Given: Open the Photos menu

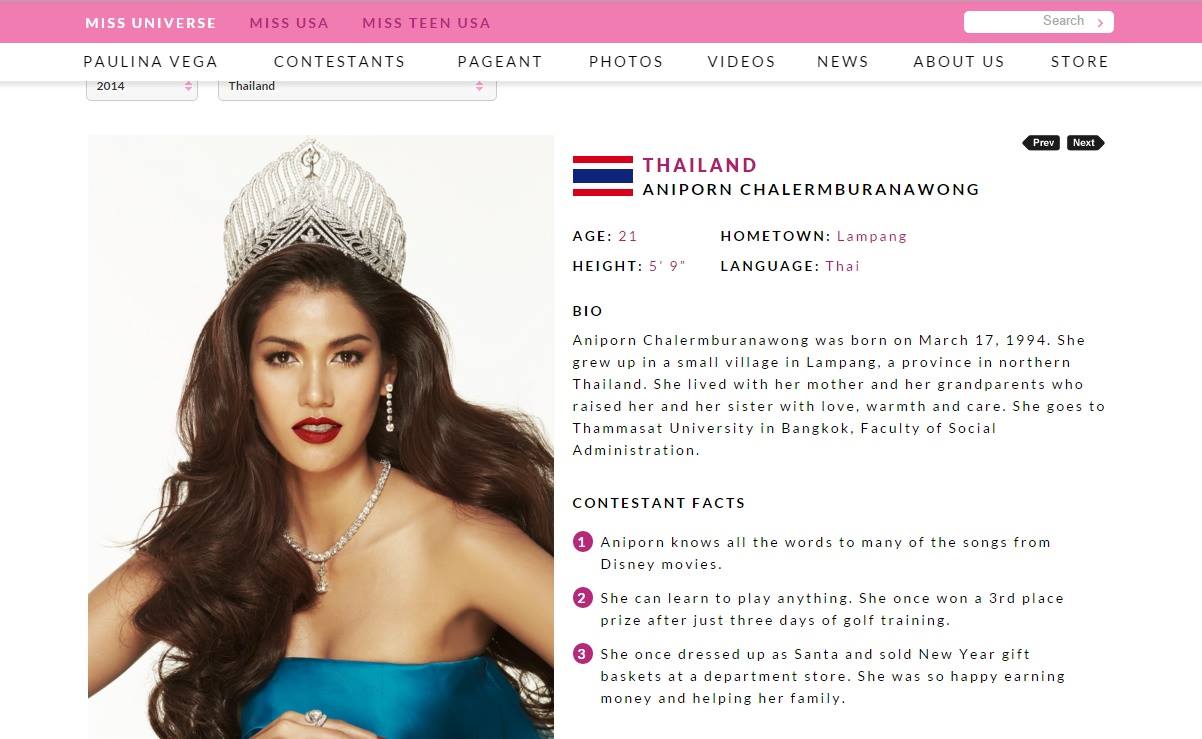Looking at the screenshot, I should point(626,61).
